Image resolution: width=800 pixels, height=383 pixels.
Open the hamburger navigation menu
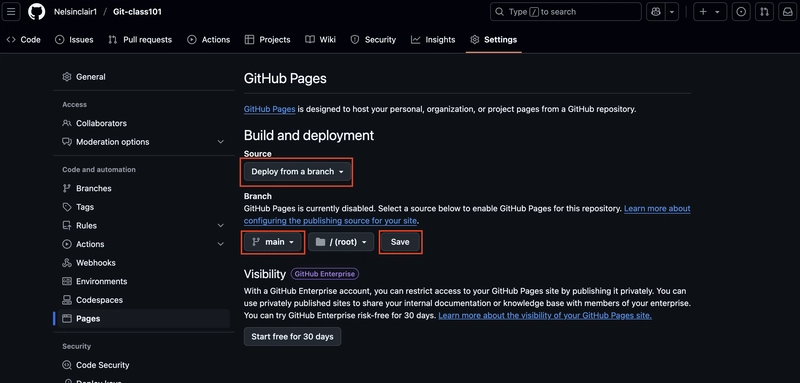tap(11, 11)
